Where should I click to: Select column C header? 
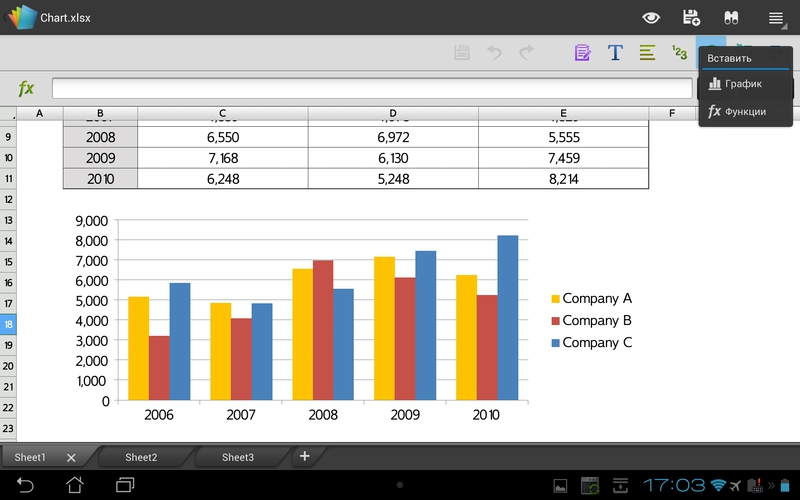click(x=222, y=113)
